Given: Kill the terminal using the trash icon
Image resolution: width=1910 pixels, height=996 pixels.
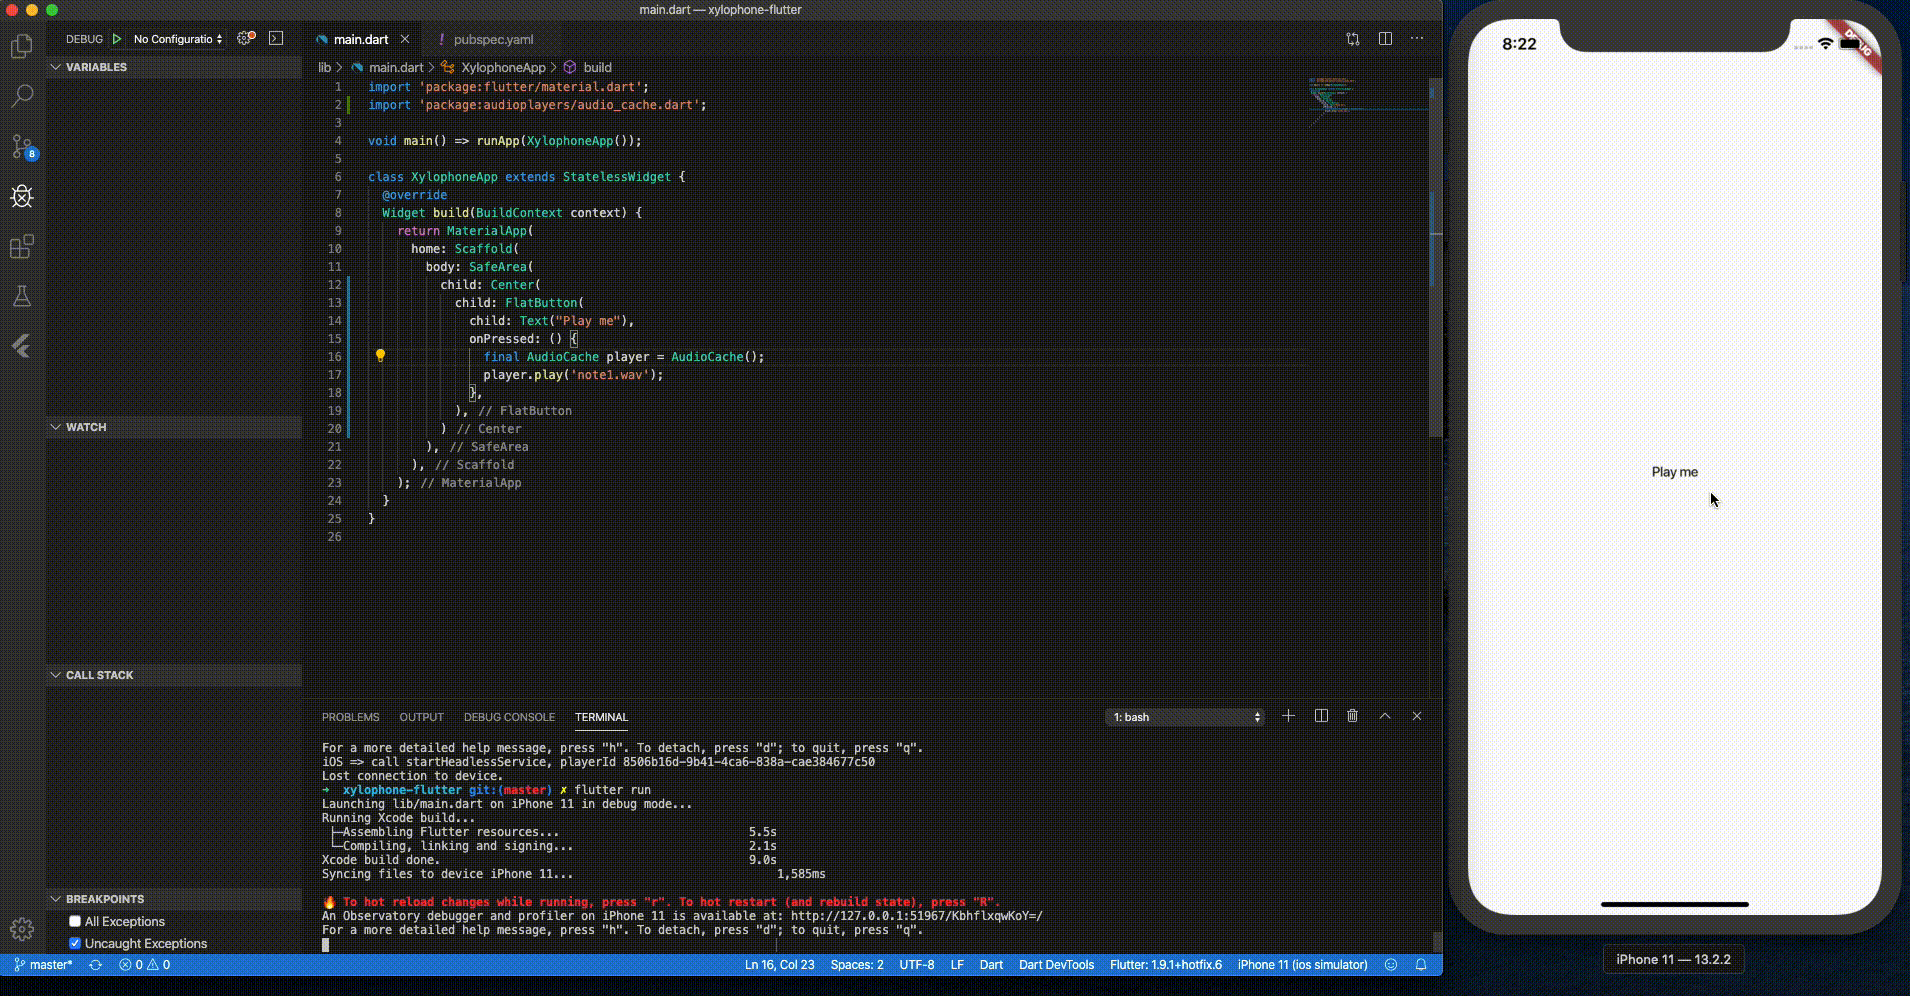Looking at the screenshot, I should pos(1352,716).
